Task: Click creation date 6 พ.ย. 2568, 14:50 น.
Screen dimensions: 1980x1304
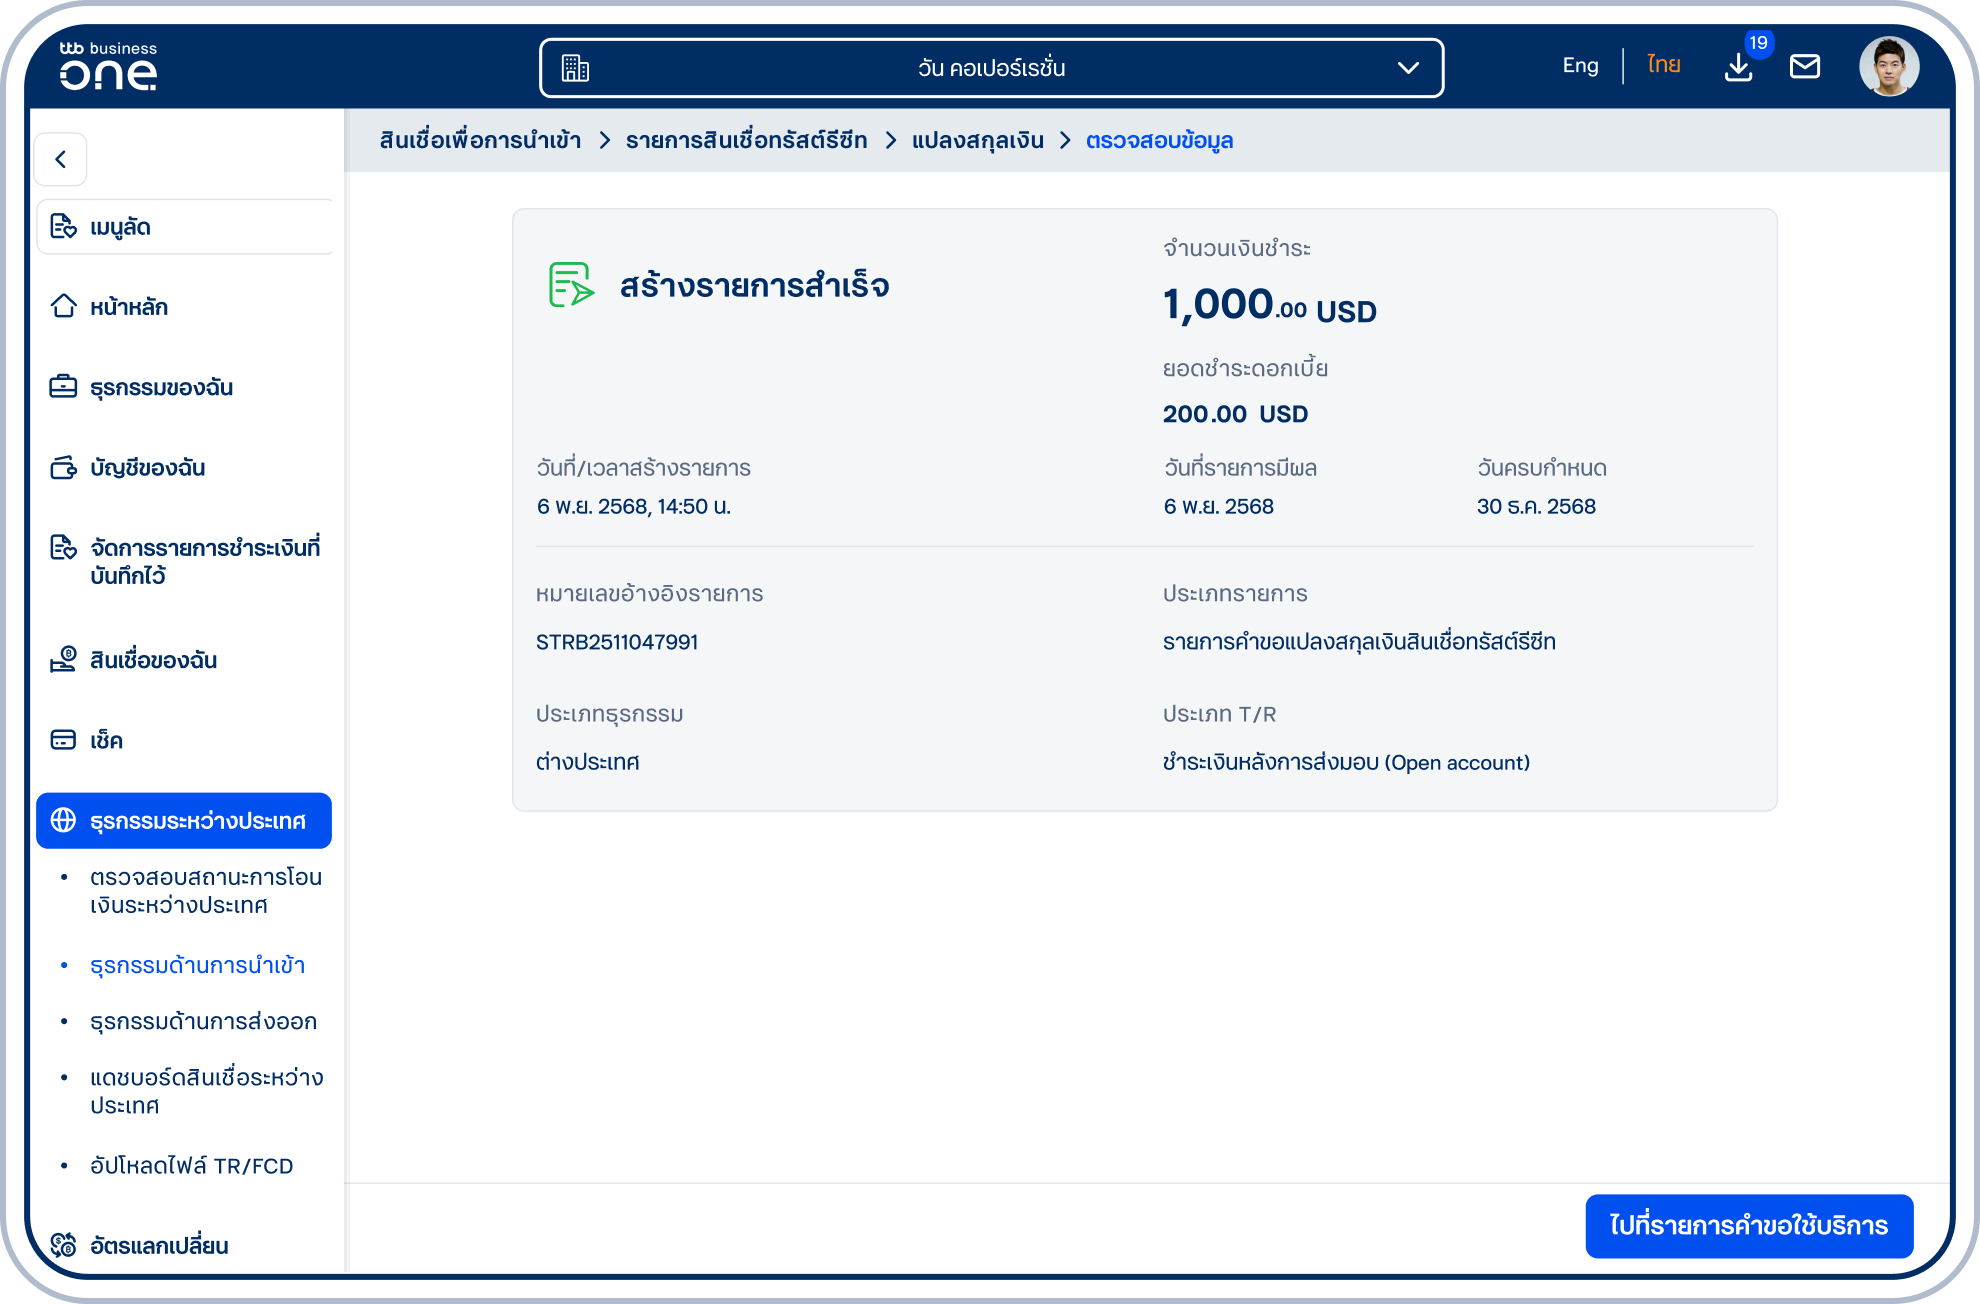Action: pyautogui.click(x=634, y=507)
